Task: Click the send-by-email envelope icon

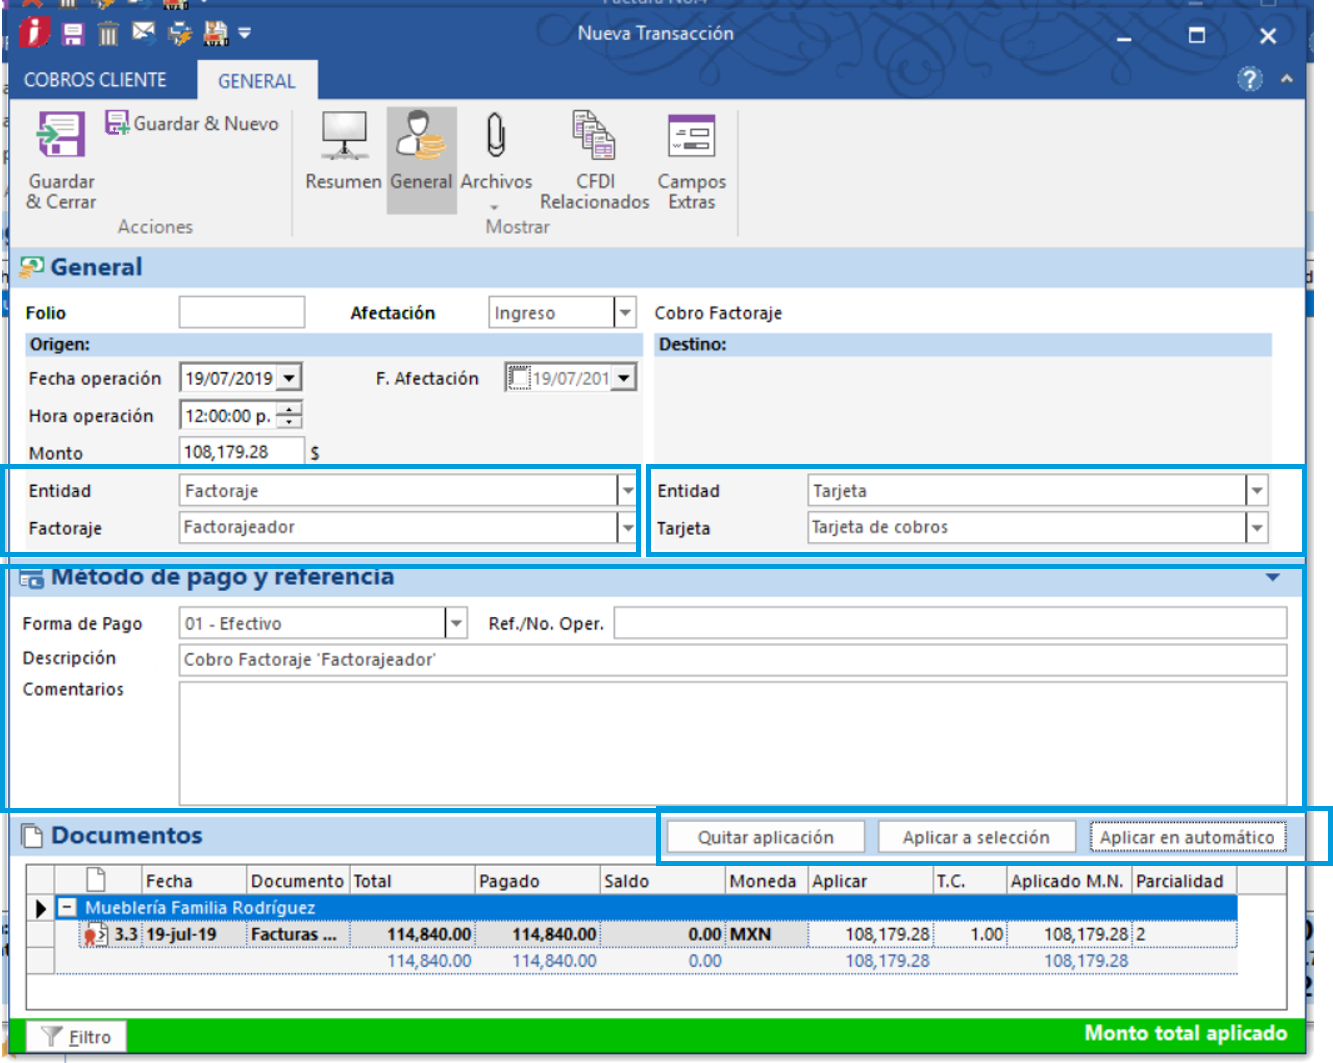Action: pos(144,33)
